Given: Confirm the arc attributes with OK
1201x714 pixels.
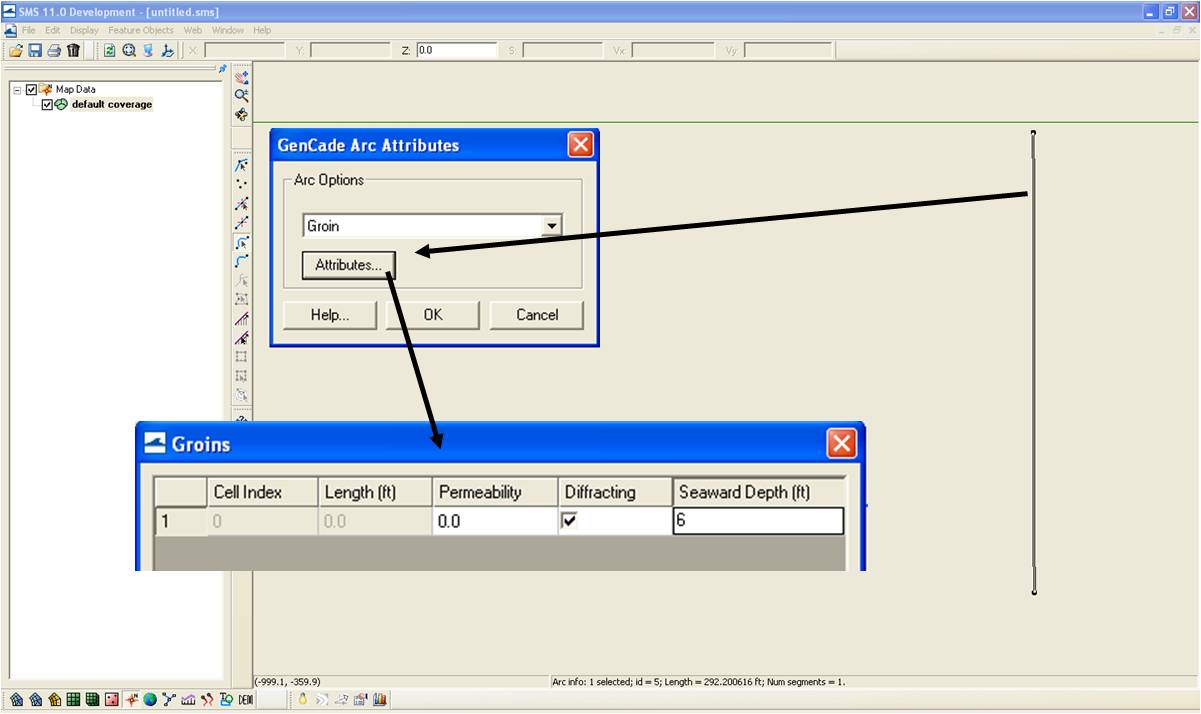Looking at the screenshot, I should coord(432,315).
